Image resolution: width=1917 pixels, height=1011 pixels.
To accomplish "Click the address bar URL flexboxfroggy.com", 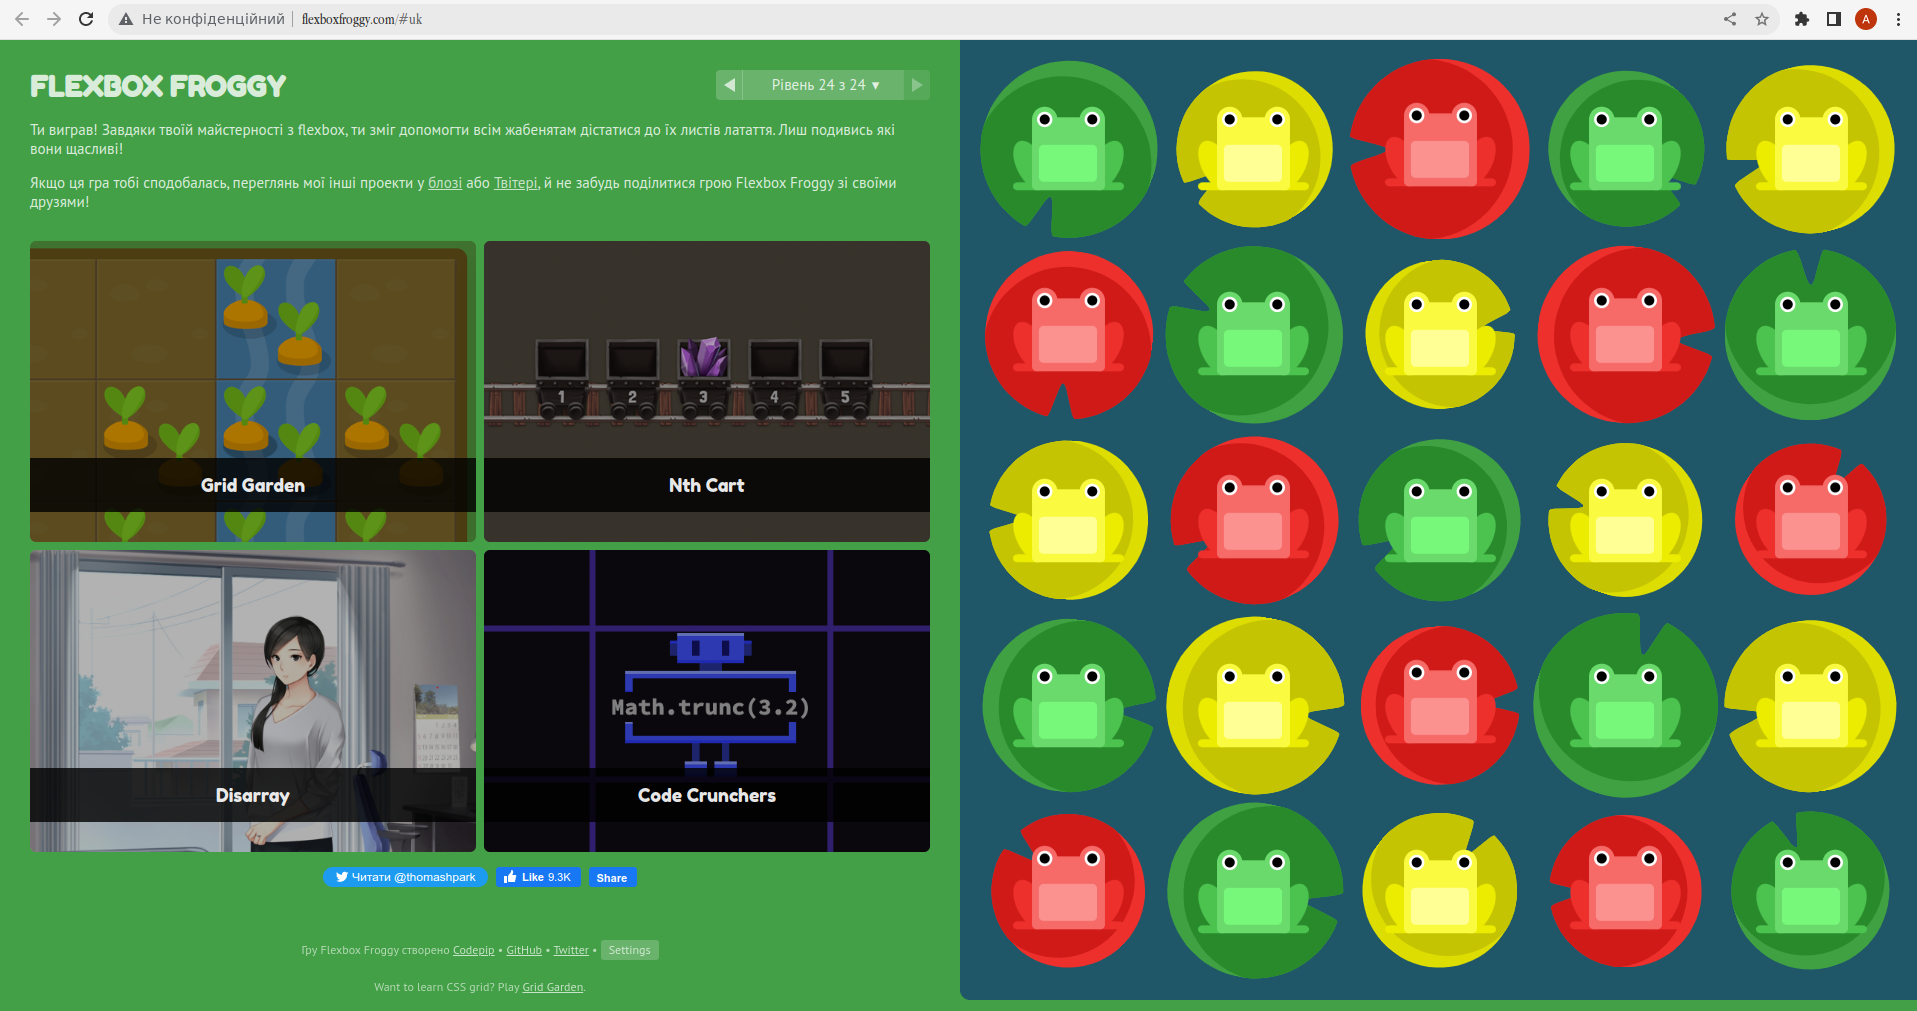I will tap(362, 19).
